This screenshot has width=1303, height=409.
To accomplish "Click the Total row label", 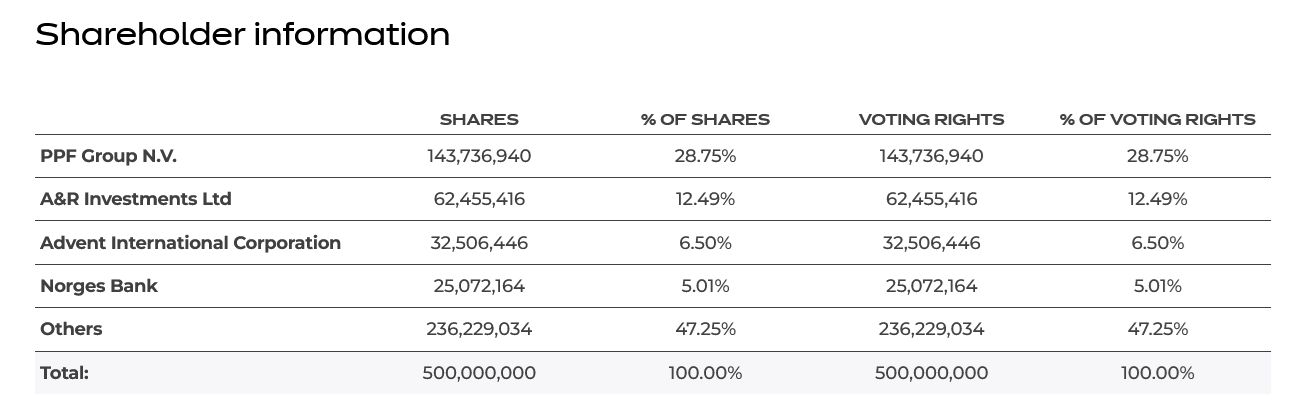I will tap(65, 373).
